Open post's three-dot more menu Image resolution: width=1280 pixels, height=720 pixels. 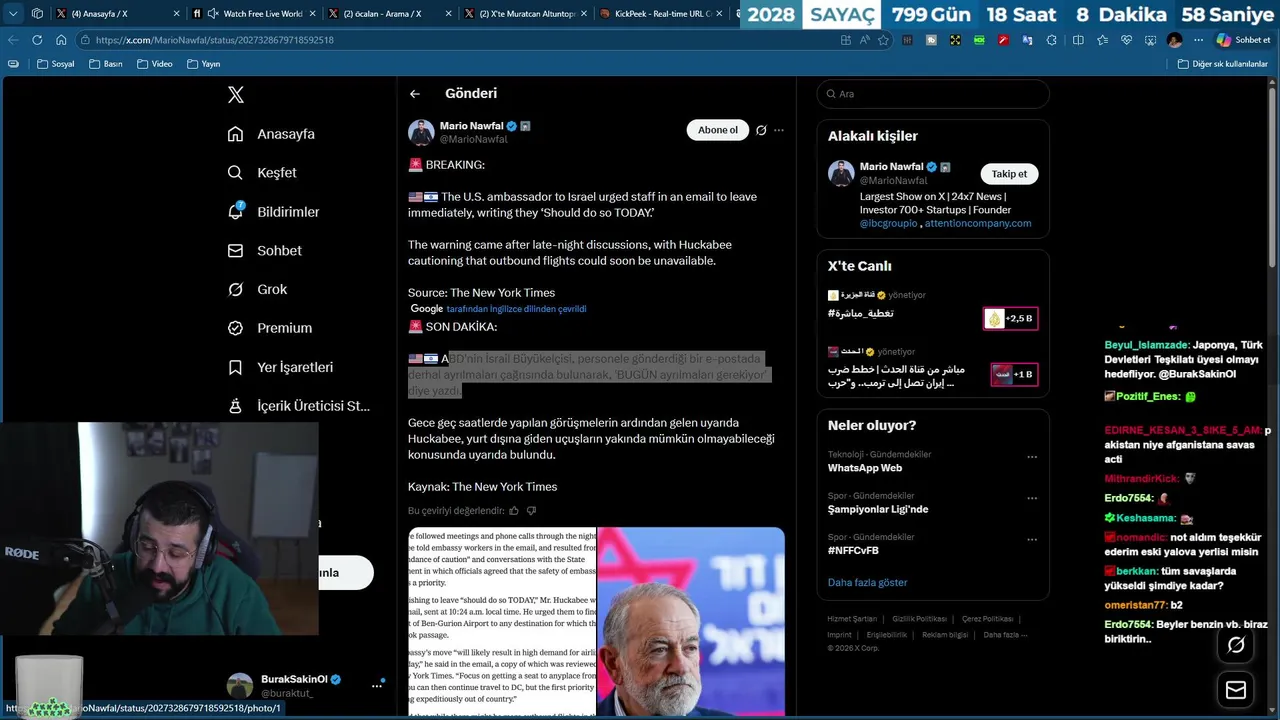[779, 130]
